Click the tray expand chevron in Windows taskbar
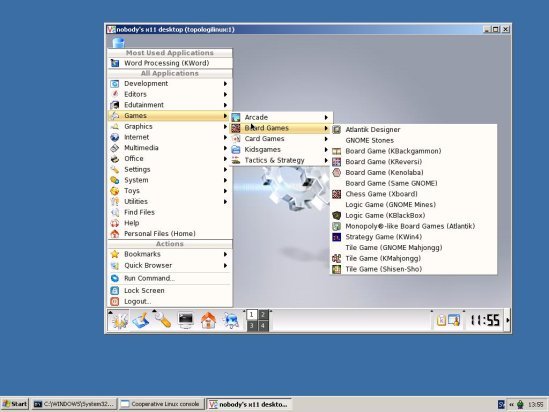The image size is (549, 412). (x=511, y=405)
